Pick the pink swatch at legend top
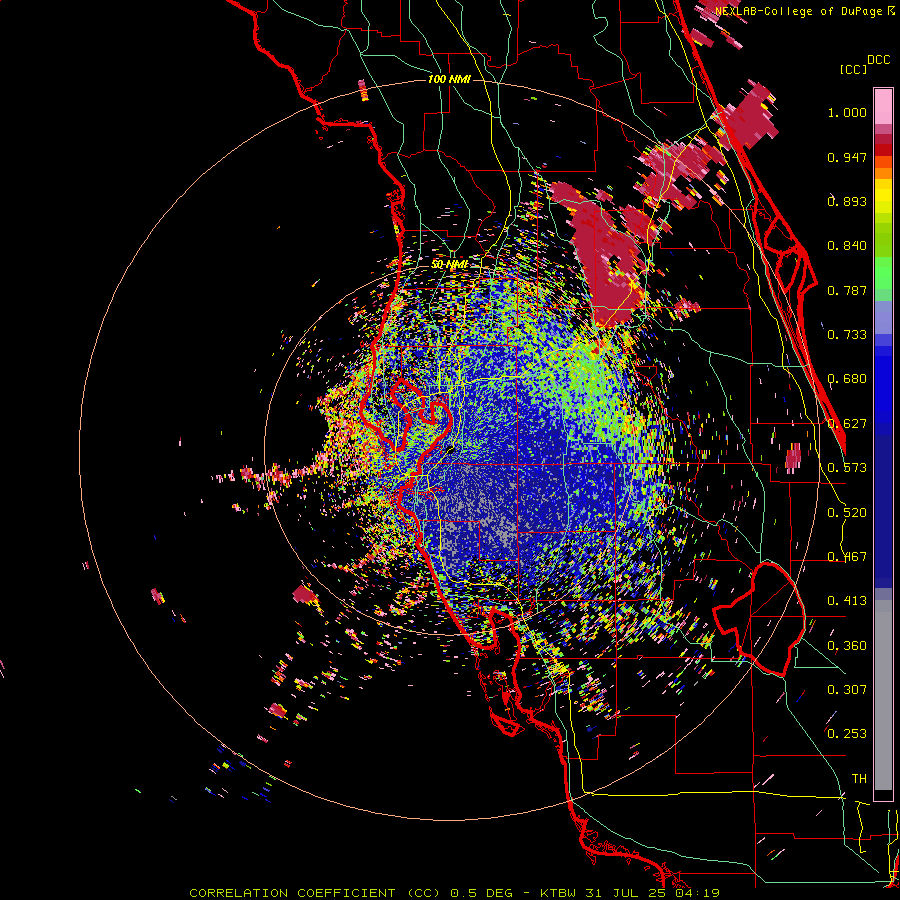Viewport: 900px width, 900px height. click(x=883, y=107)
